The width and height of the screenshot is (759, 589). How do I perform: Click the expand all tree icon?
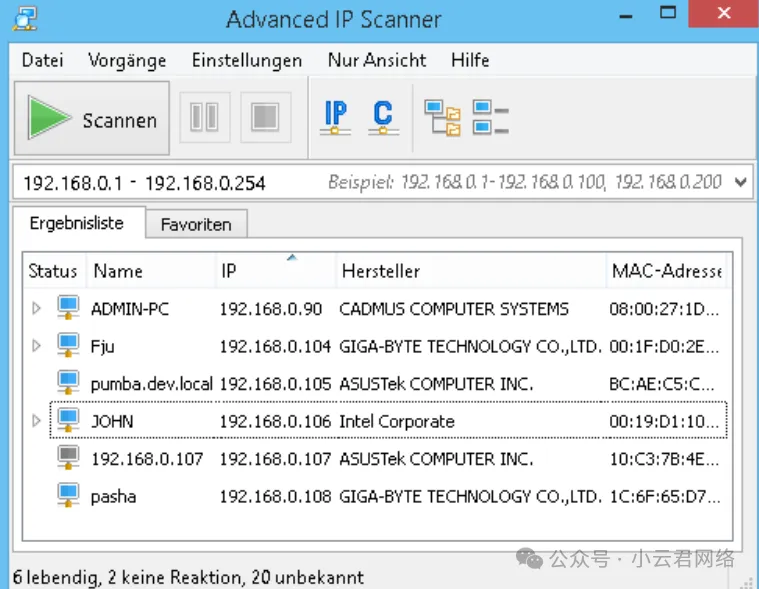tap(442, 118)
